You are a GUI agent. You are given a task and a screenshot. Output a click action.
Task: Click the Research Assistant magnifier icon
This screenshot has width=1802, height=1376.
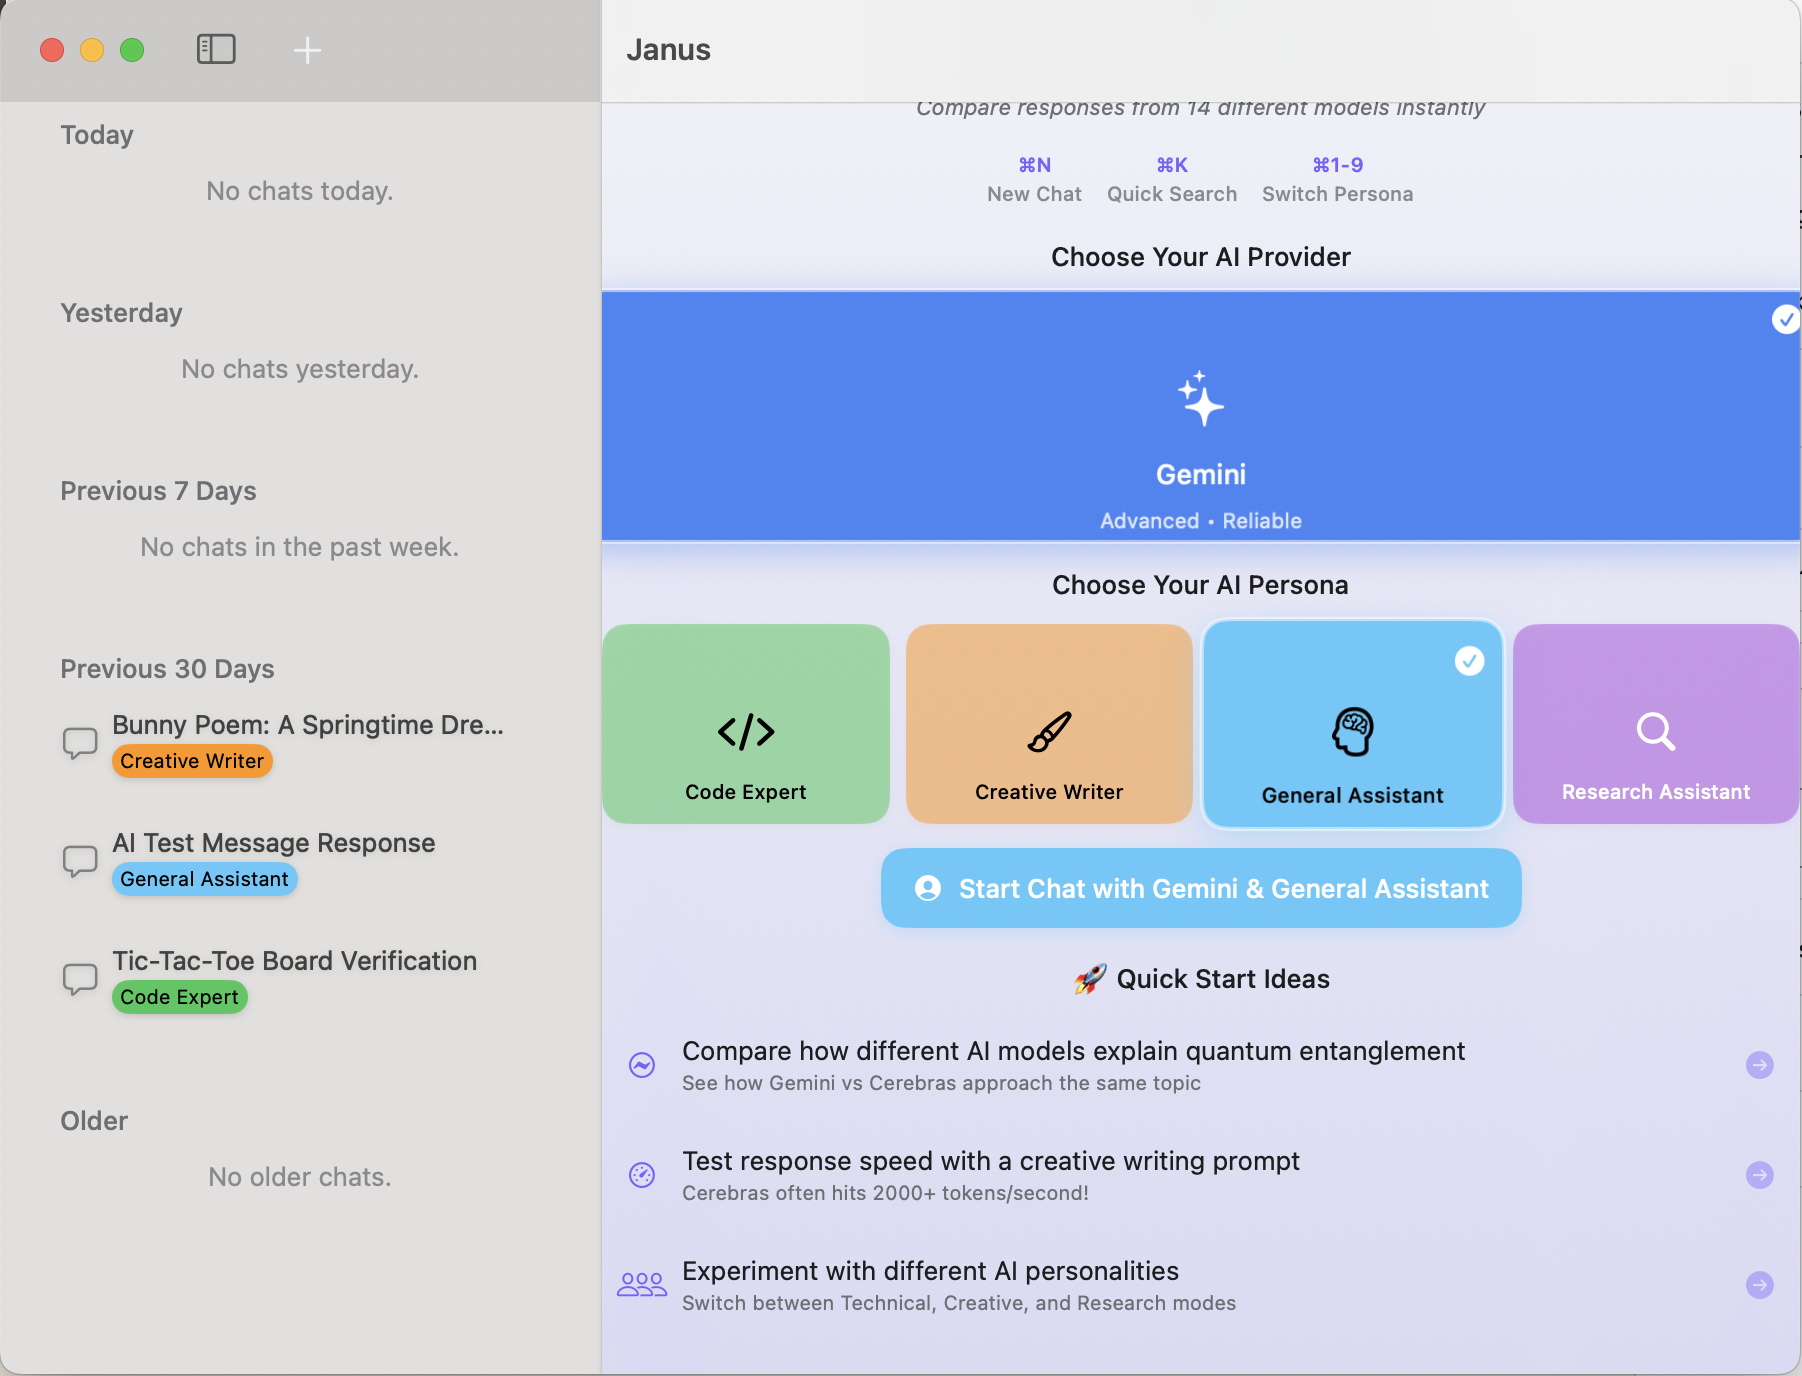(1655, 732)
